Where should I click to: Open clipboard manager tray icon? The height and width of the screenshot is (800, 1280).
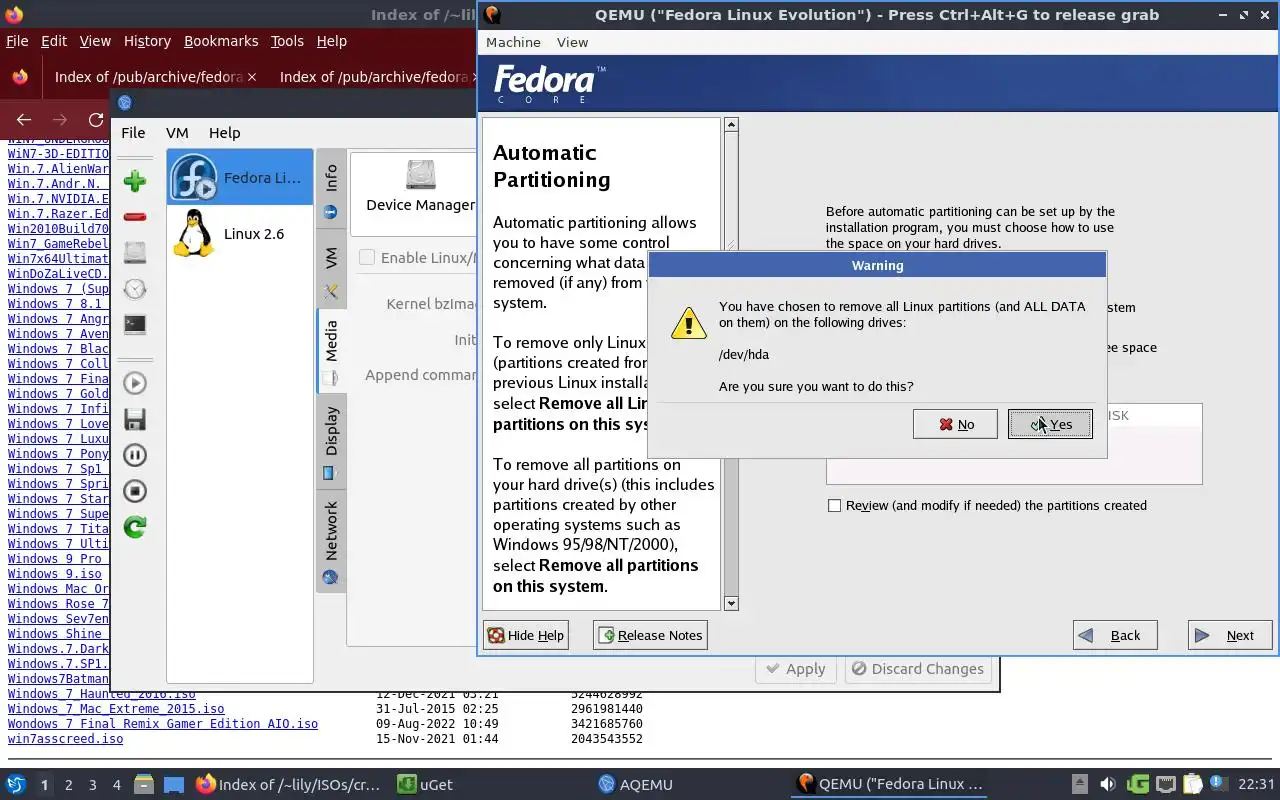[x=1192, y=784]
